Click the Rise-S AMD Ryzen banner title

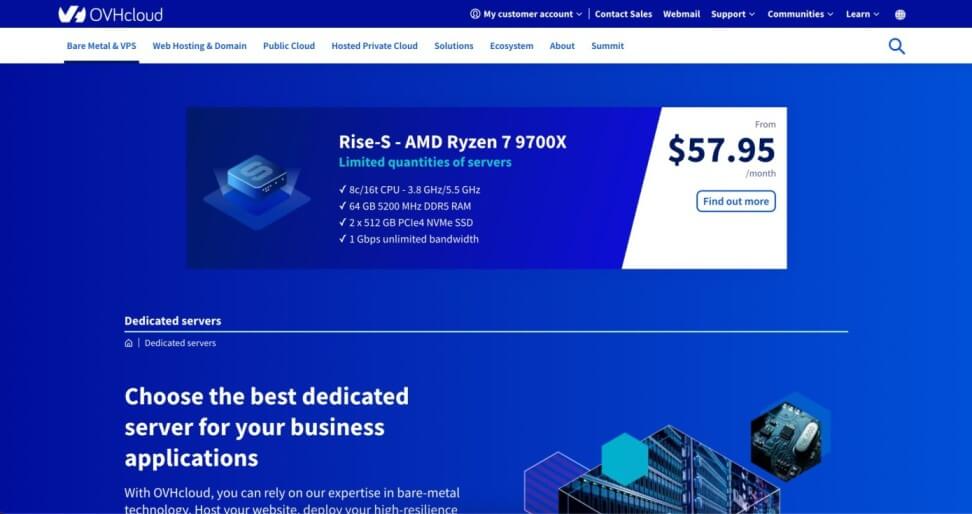[452, 142]
